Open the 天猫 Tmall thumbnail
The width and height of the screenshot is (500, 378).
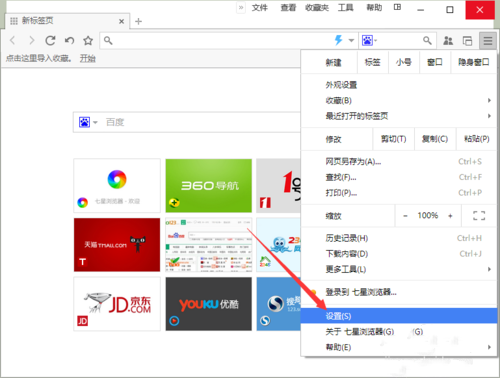tap(117, 245)
